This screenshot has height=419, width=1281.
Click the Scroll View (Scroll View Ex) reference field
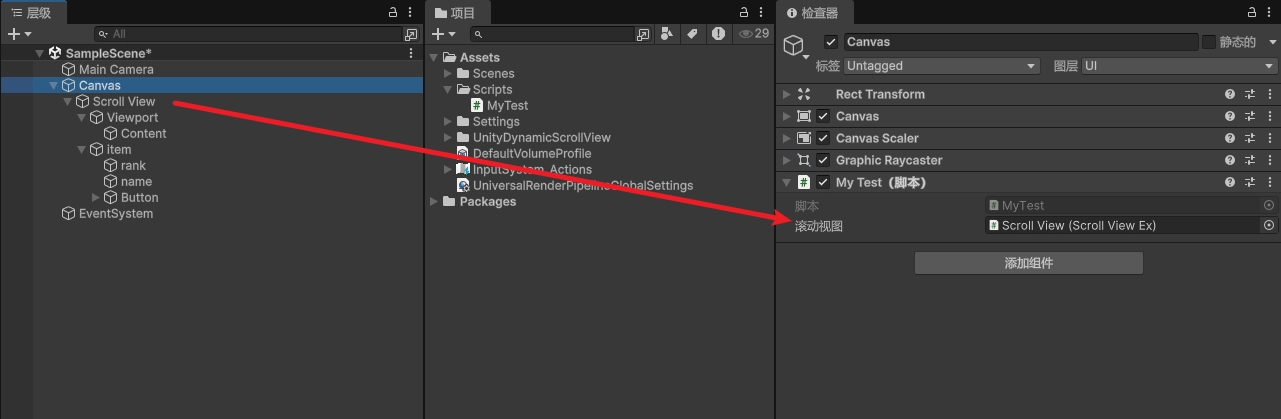[x=1122, y=226]
